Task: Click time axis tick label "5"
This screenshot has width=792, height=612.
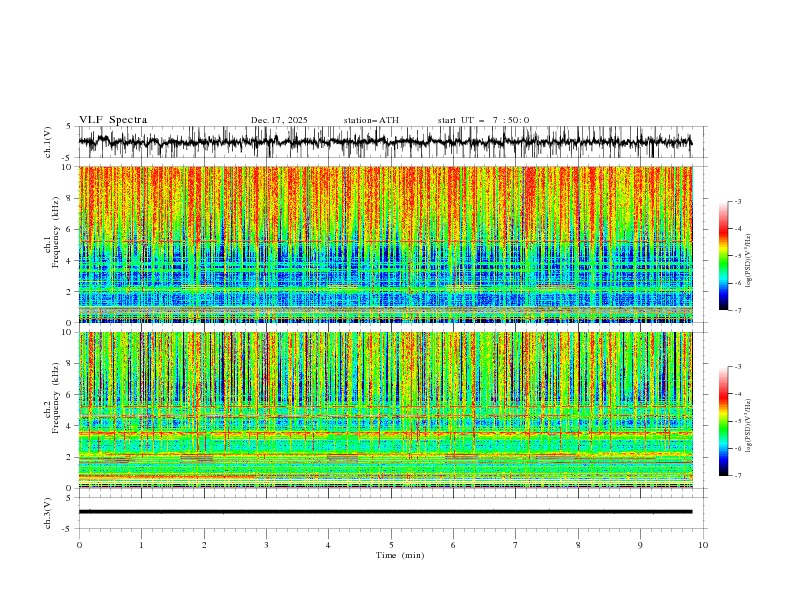Action: pos(391,545)
